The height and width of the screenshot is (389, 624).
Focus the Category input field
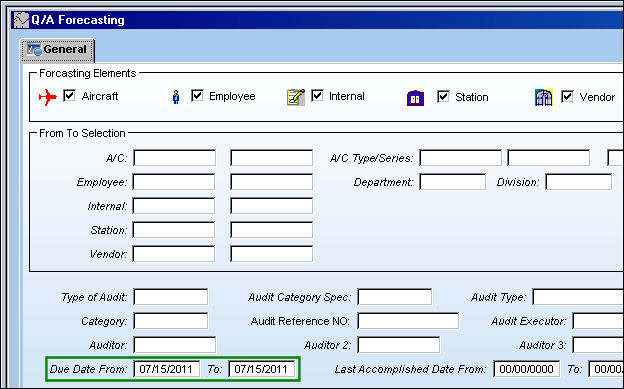click(171, 321)
